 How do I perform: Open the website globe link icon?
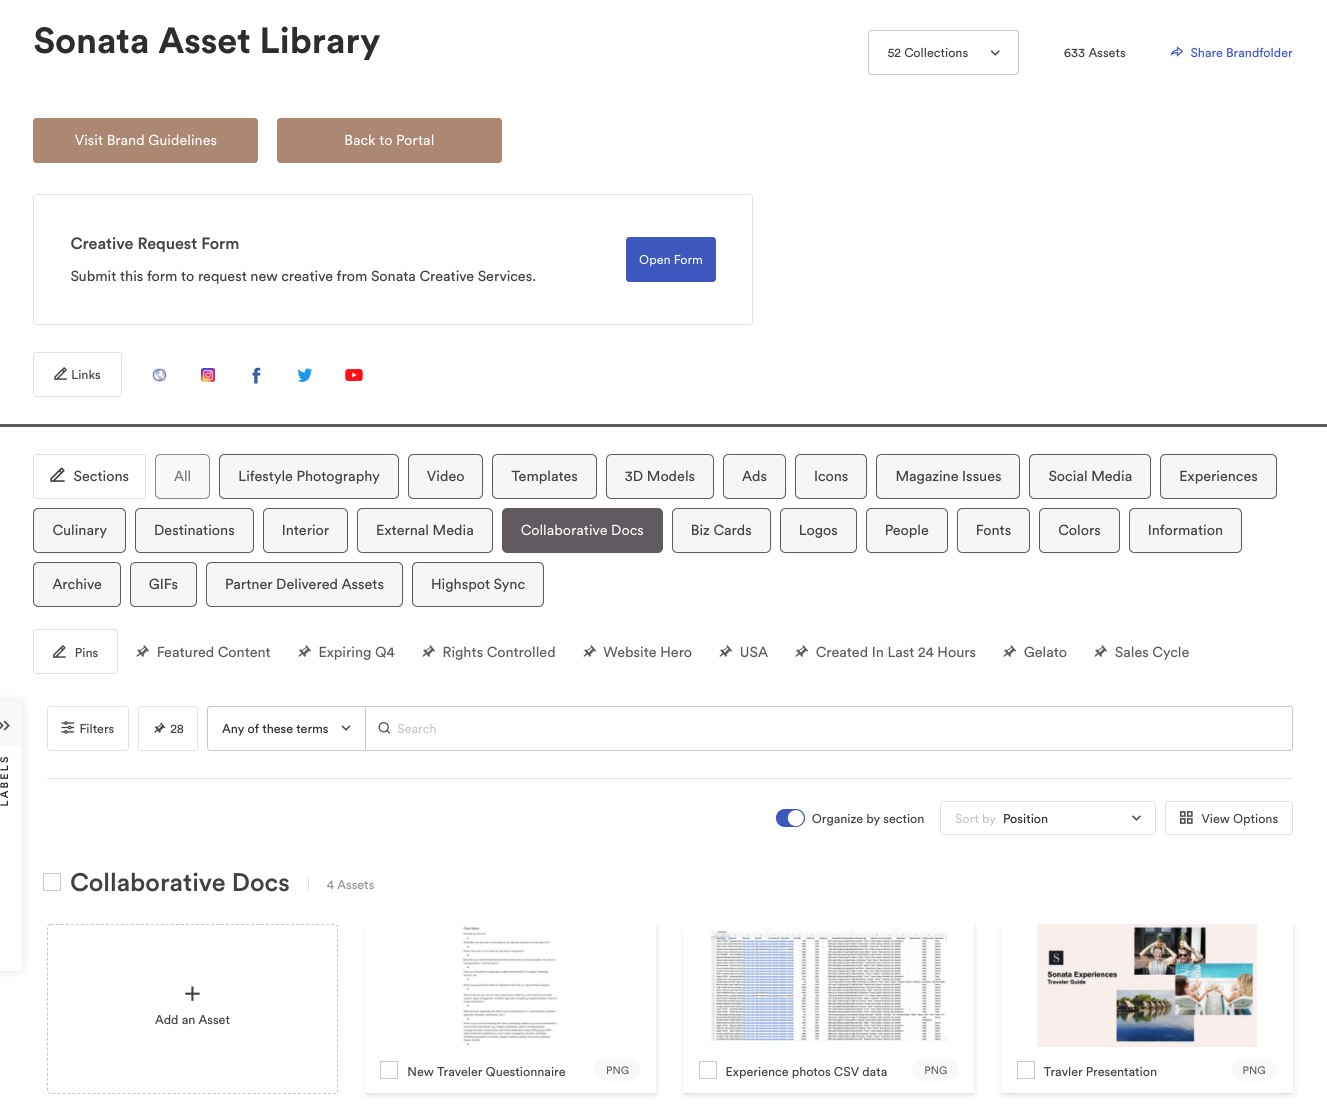point(159,375)
